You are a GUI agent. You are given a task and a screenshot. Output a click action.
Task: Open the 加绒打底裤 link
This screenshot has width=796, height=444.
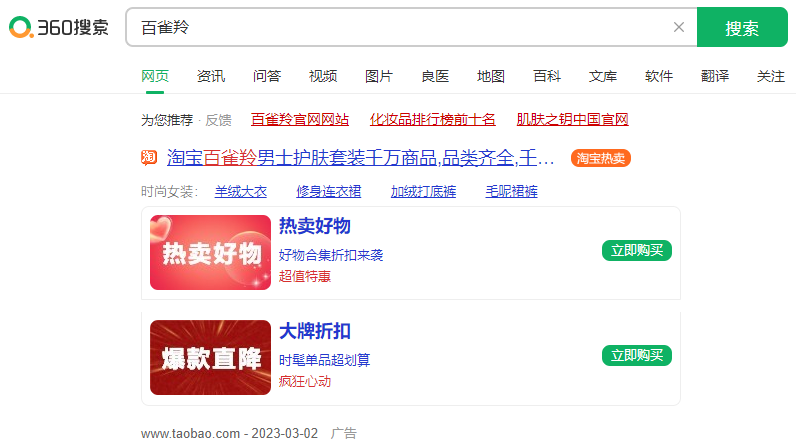coord(423,192)
